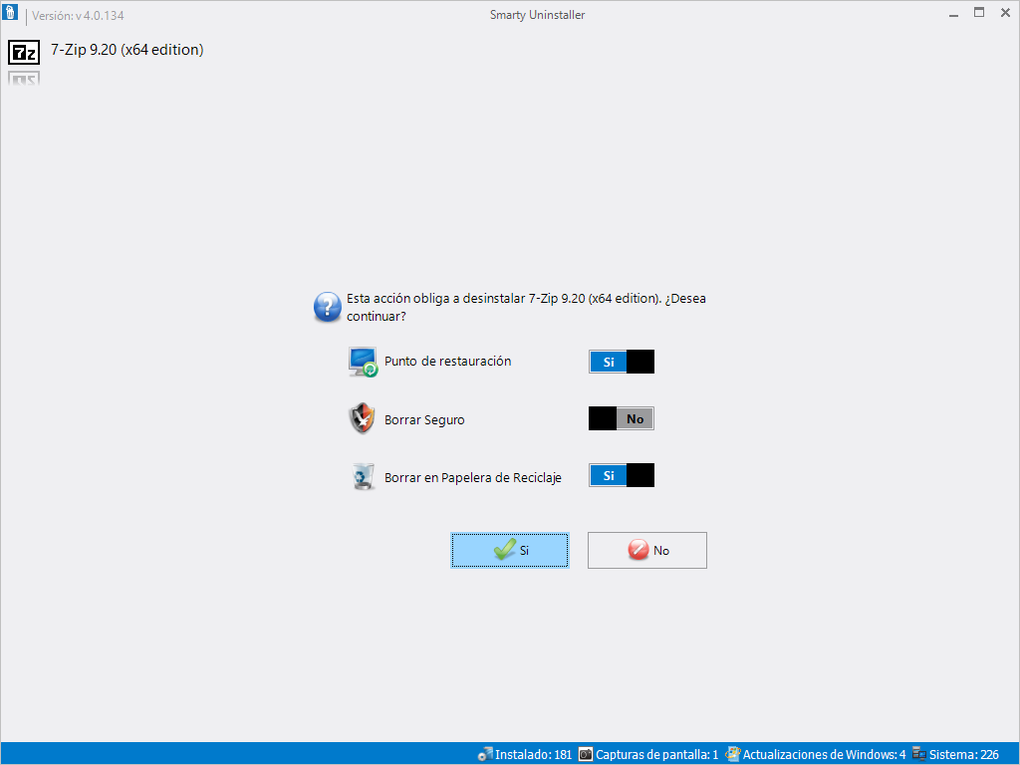Click the Sistema status bar icon
Screen dimensions: 1020x765
pos(919,754)
